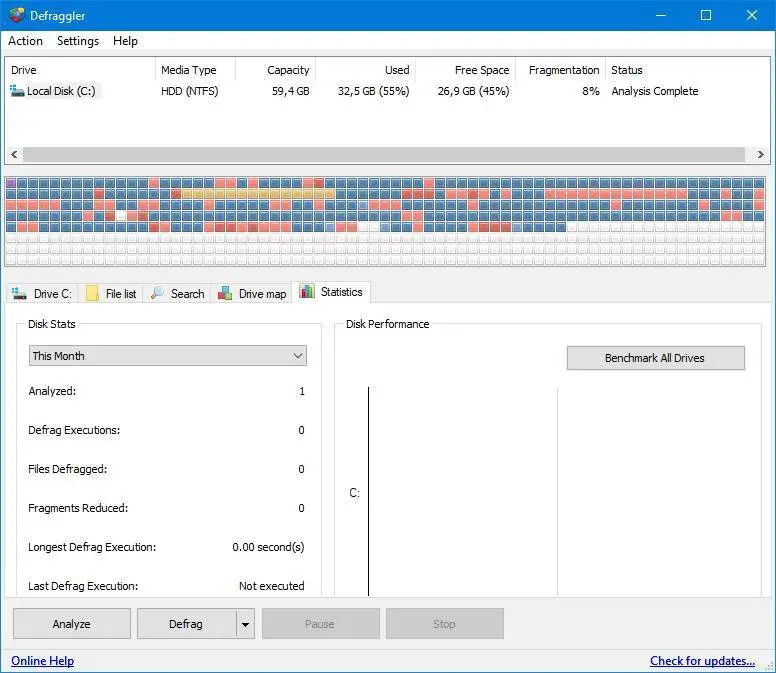Switch to the Drive map tab
This screenshot has width=776, height=673.
252,293
